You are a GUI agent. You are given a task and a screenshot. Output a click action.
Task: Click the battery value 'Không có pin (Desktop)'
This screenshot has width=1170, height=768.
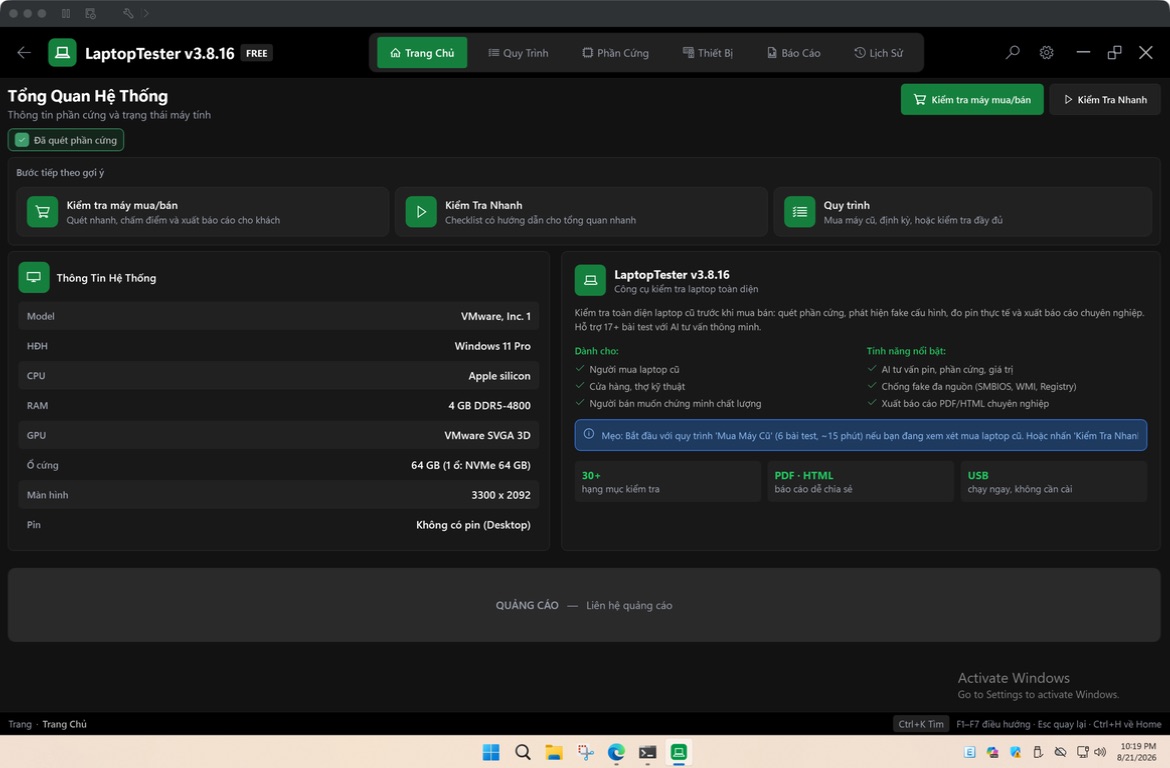473,525
